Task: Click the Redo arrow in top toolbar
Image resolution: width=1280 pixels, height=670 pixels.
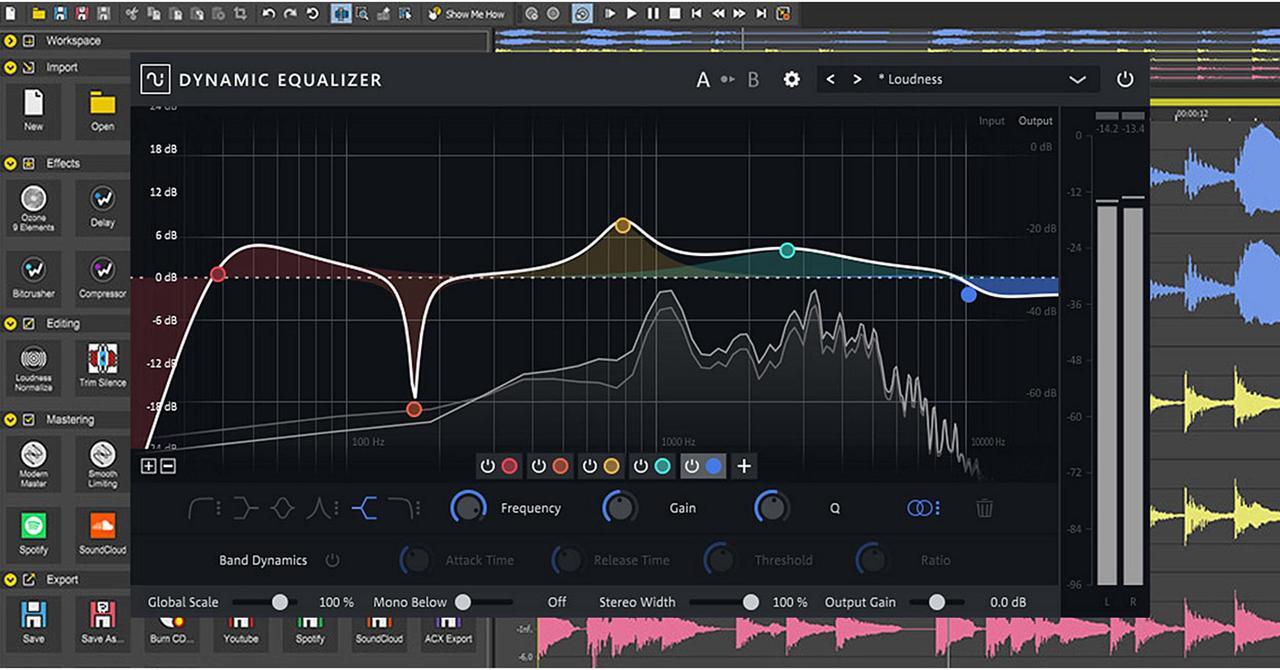Action: 290,14
